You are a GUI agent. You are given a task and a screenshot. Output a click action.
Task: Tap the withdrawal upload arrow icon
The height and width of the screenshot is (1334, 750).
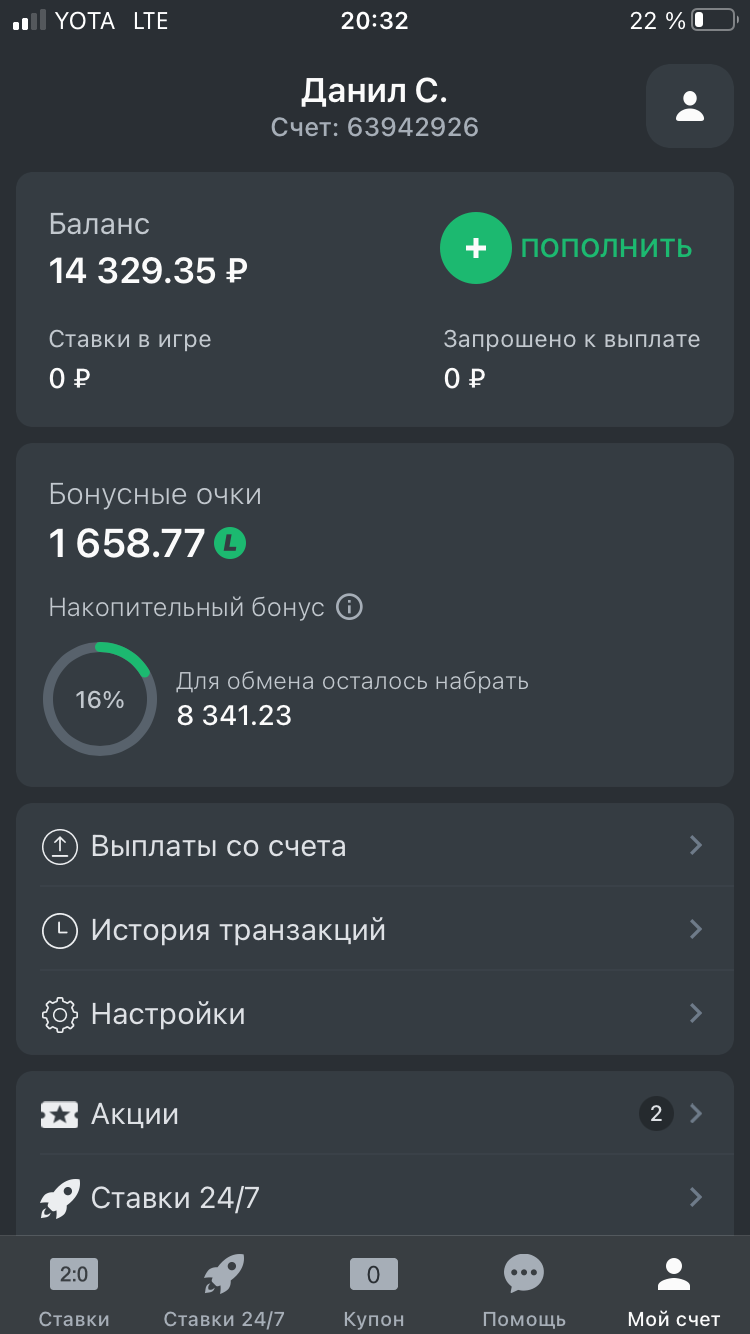pyautogui.click(x=60, y=847)
